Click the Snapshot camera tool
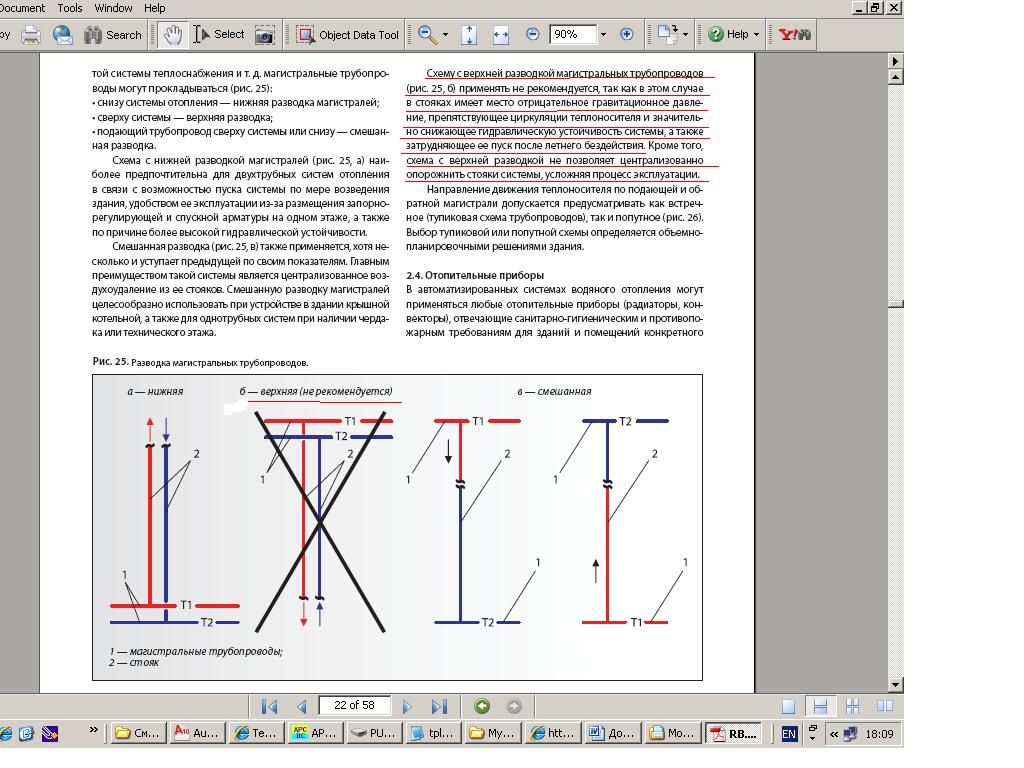The width and height of the screenshot is (1024, 768). 264,35
